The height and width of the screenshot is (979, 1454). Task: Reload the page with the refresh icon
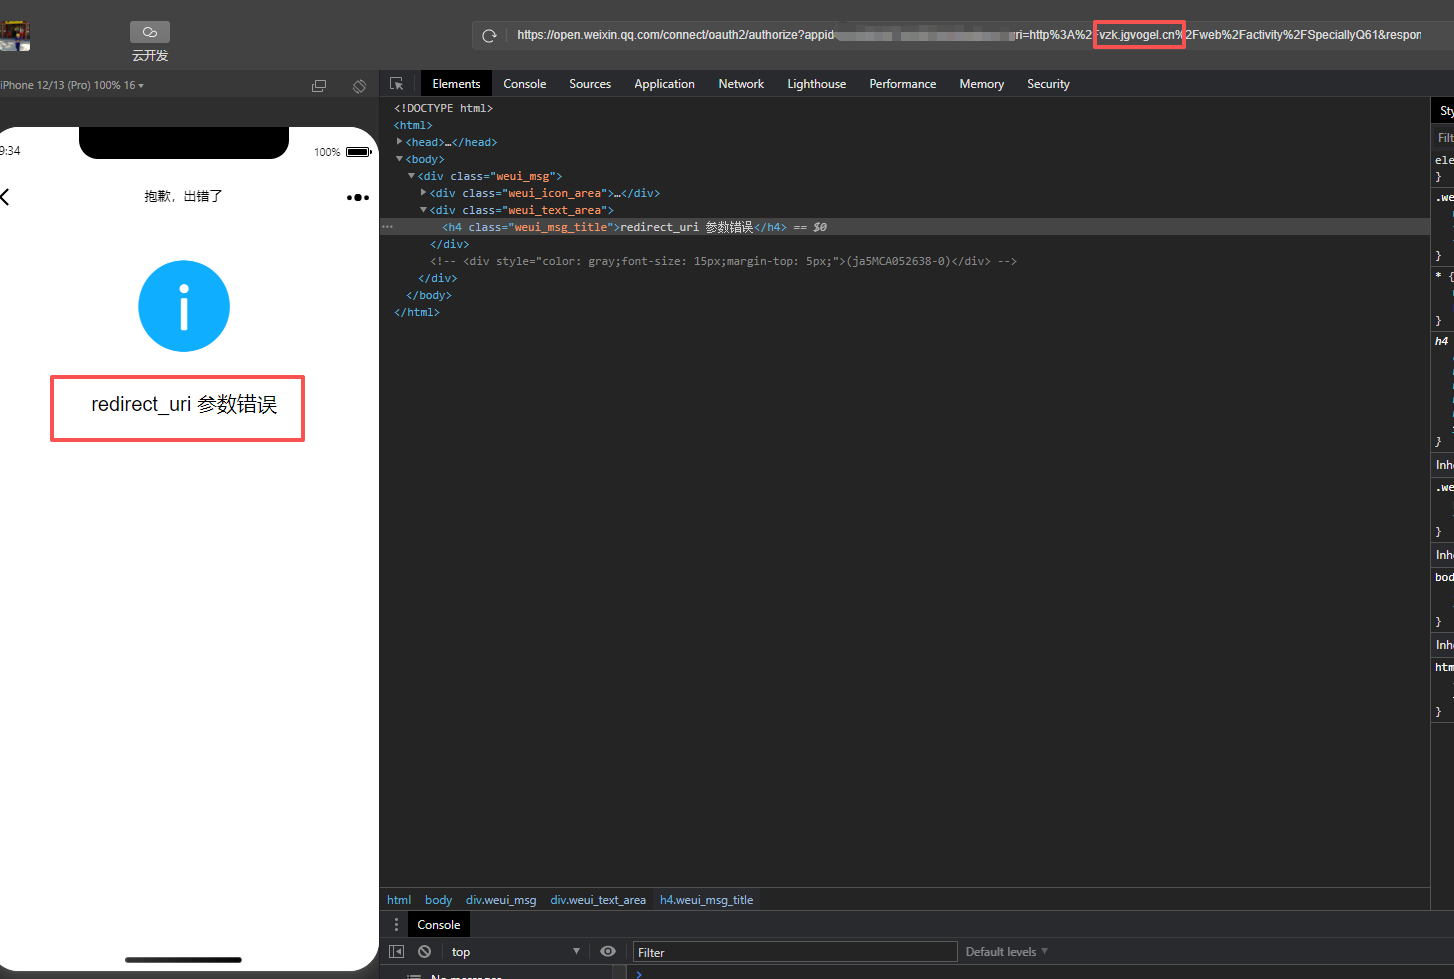coord(489,36)
